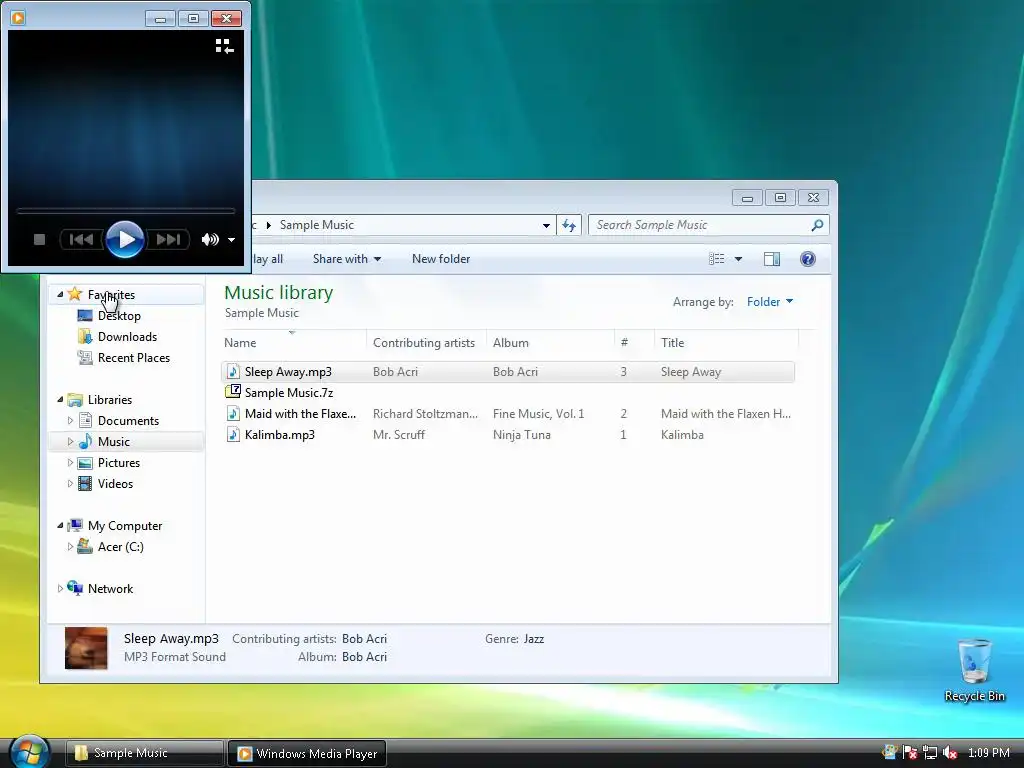Select the Libraries node
Screen dimensions: 1024x768
[x=110, y=400]
